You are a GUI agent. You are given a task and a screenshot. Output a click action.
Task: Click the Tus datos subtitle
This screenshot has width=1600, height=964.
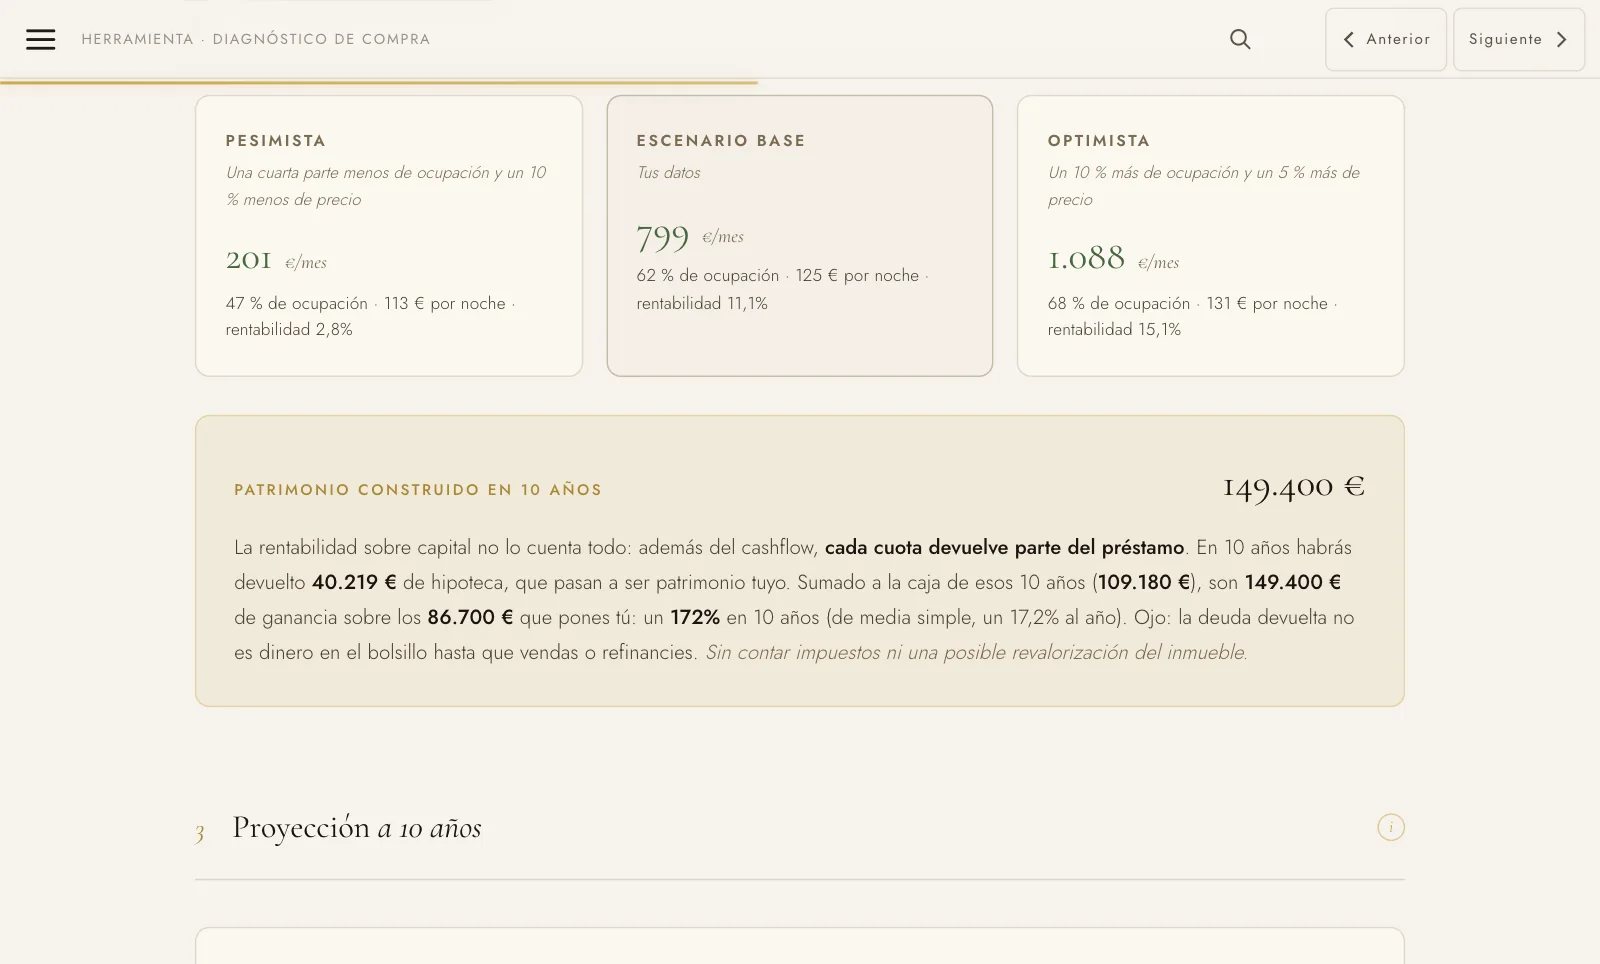click(668, 172)
